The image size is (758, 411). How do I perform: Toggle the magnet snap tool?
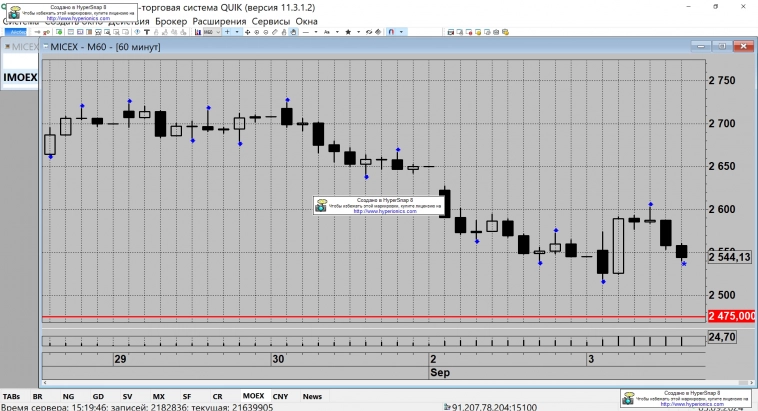pyautogui.click(x=392, y=32)
